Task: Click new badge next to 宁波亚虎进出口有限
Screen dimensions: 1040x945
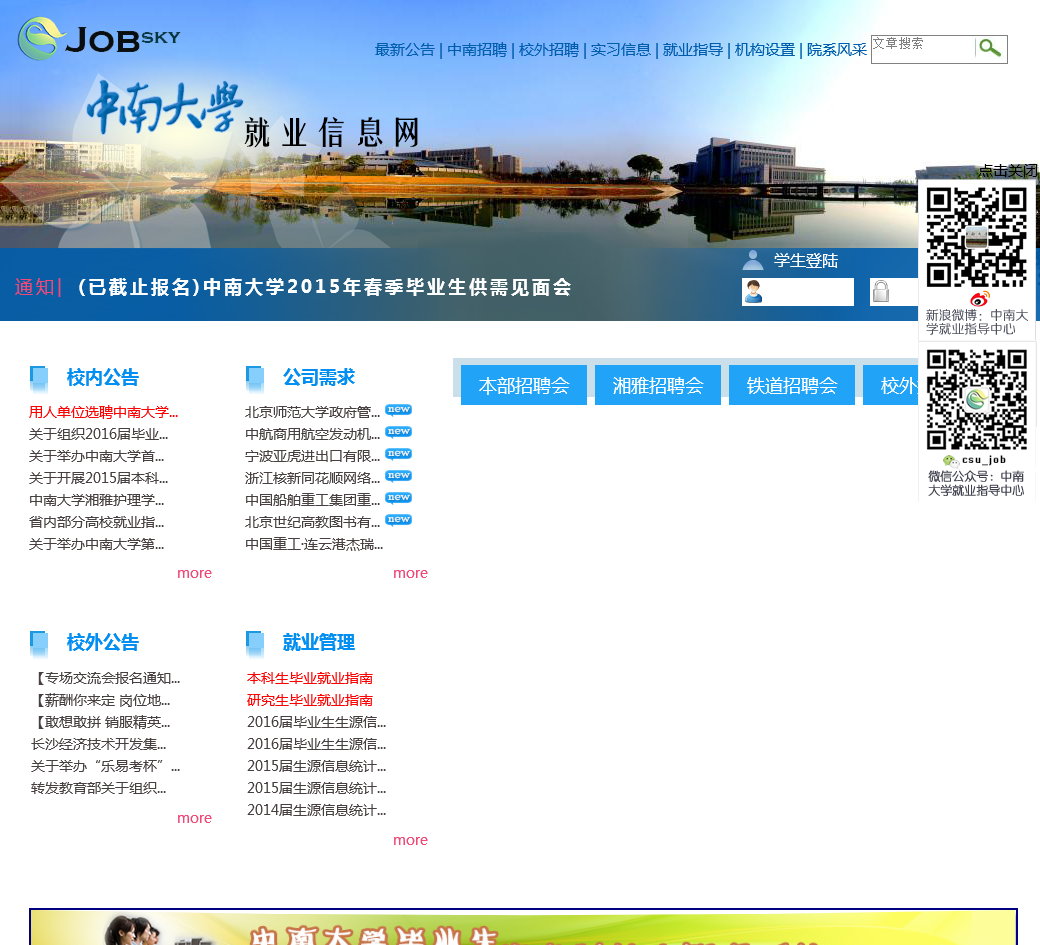Action: (x=399, y=454)
